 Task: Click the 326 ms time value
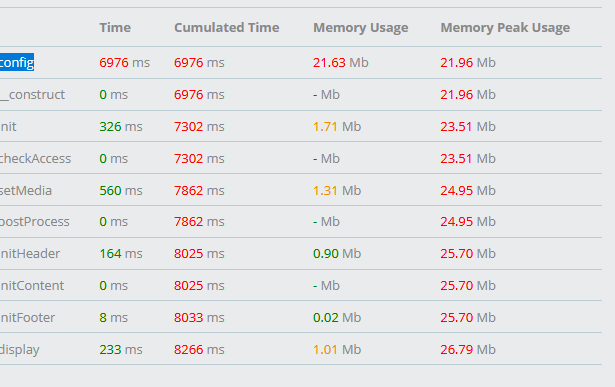click(121, 127)
